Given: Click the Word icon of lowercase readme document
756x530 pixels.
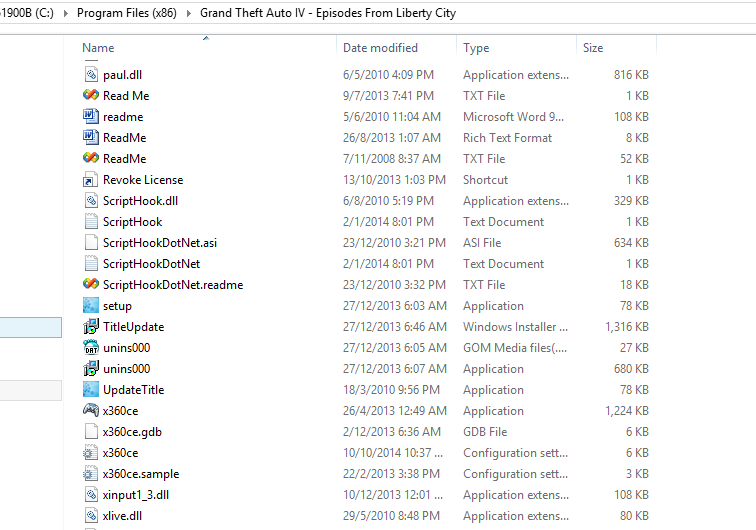Looking at the screenshot, I should (91, 117).
